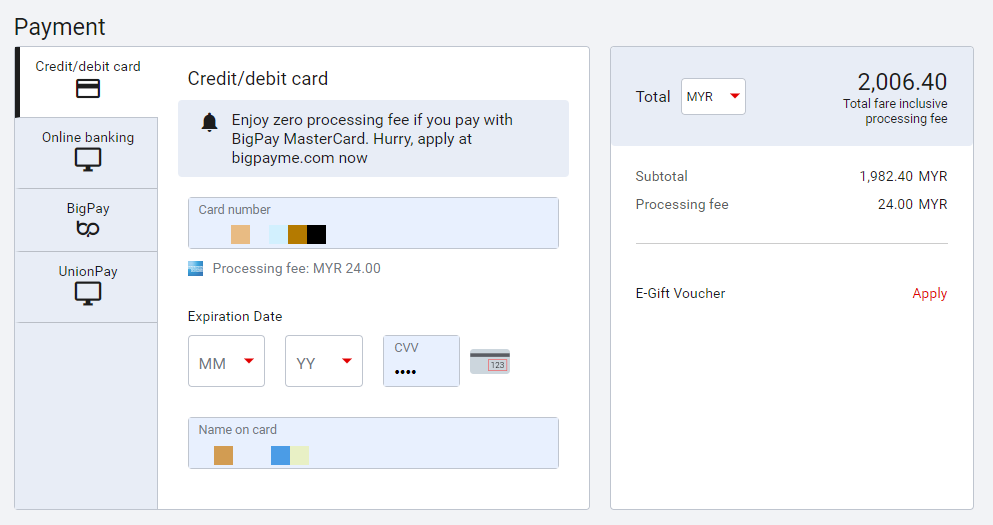Open the YY expiration year dropdown
The image size is (993, 525).
pyautogui.click(x=323, y=362)
